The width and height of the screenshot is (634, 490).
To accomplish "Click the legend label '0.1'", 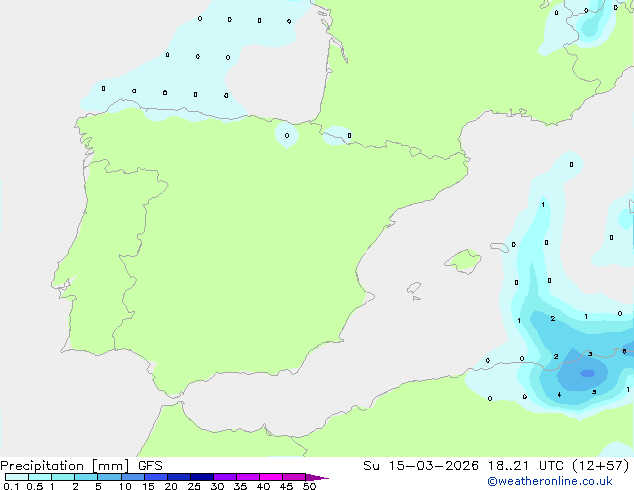I will coord(11,486).
